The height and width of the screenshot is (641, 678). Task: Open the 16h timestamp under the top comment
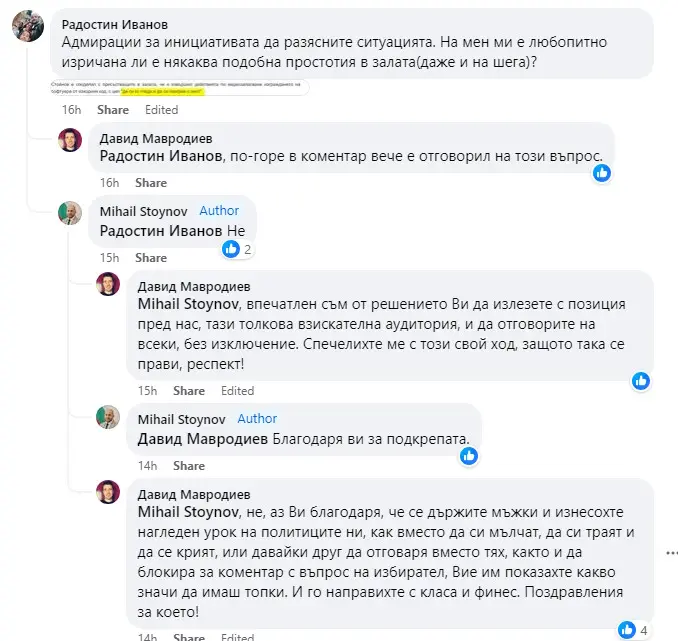click(70, 110)
